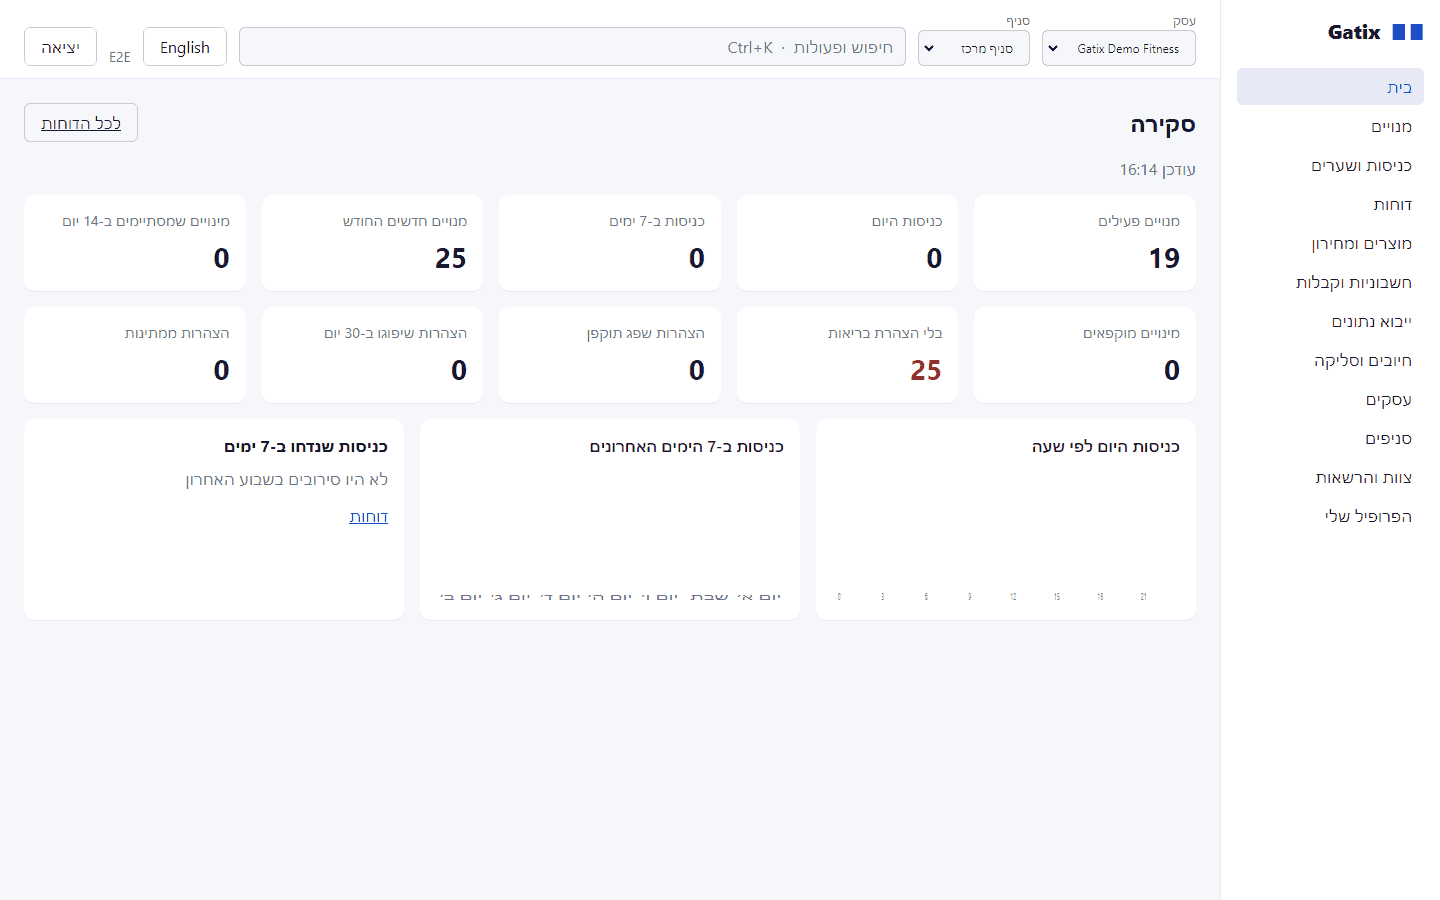This screenshot has height=900, width=1440.
Task: Click the Gatix logo in the sidebar
Action: click(x=1375, y=33)
